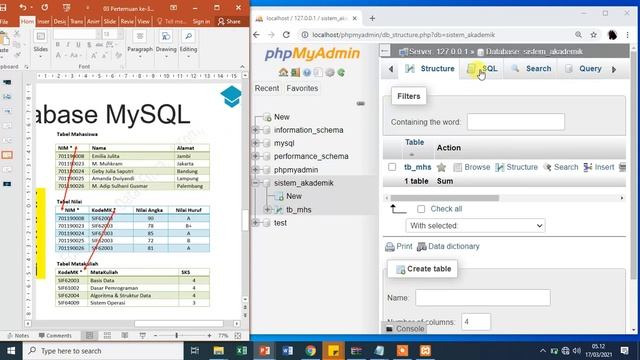Bookmark this page with the star icon
This screenshot has width=640, height=360.
pyautogui.click(x=593, y=35)
